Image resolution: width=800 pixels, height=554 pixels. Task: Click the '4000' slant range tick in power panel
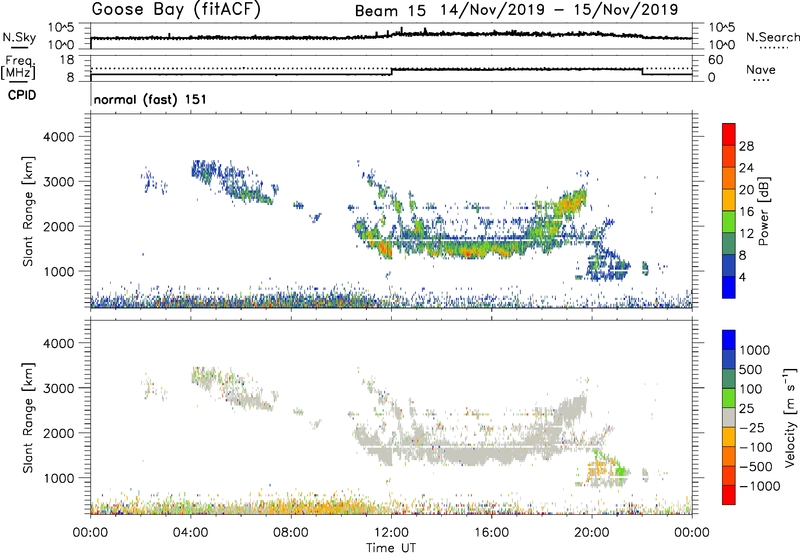click(x=58, y=137)
